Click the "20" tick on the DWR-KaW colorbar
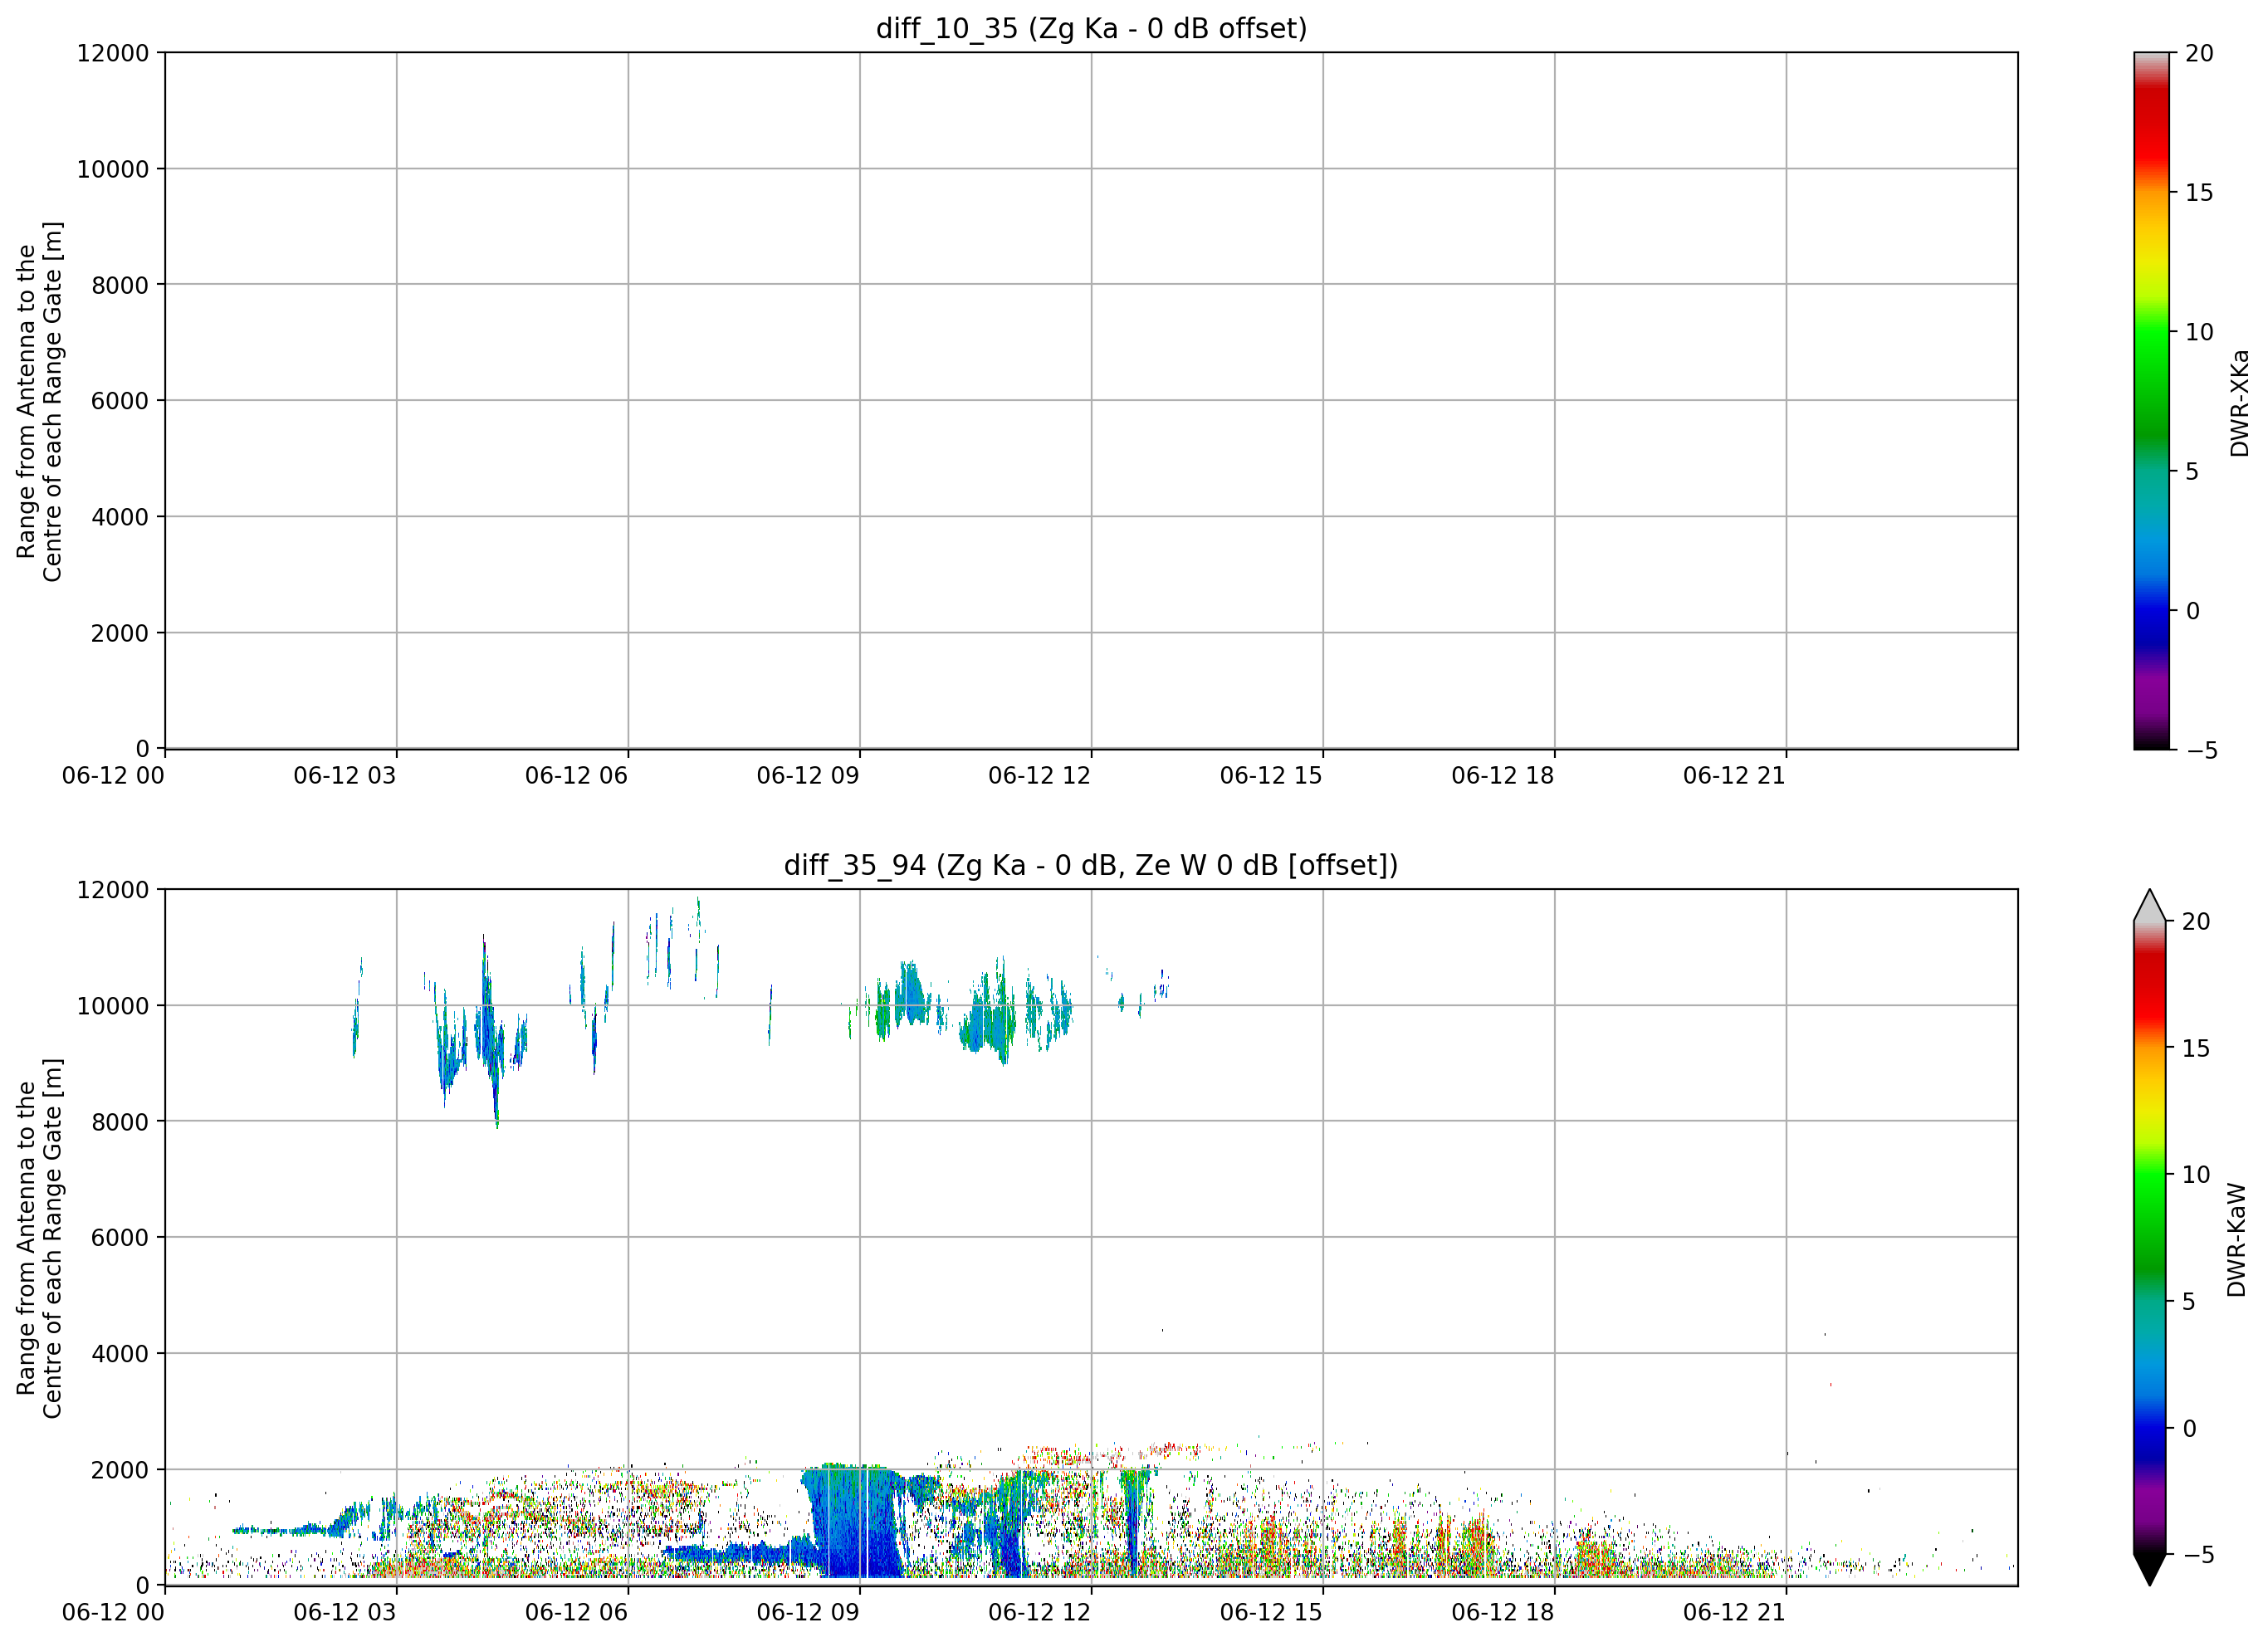 coord(2196,921)
